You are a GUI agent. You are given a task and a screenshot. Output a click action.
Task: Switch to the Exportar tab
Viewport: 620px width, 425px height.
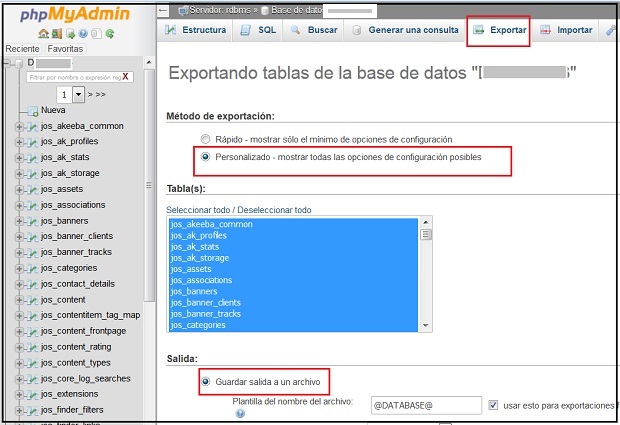pyautogui.click(x=500, y=30)
